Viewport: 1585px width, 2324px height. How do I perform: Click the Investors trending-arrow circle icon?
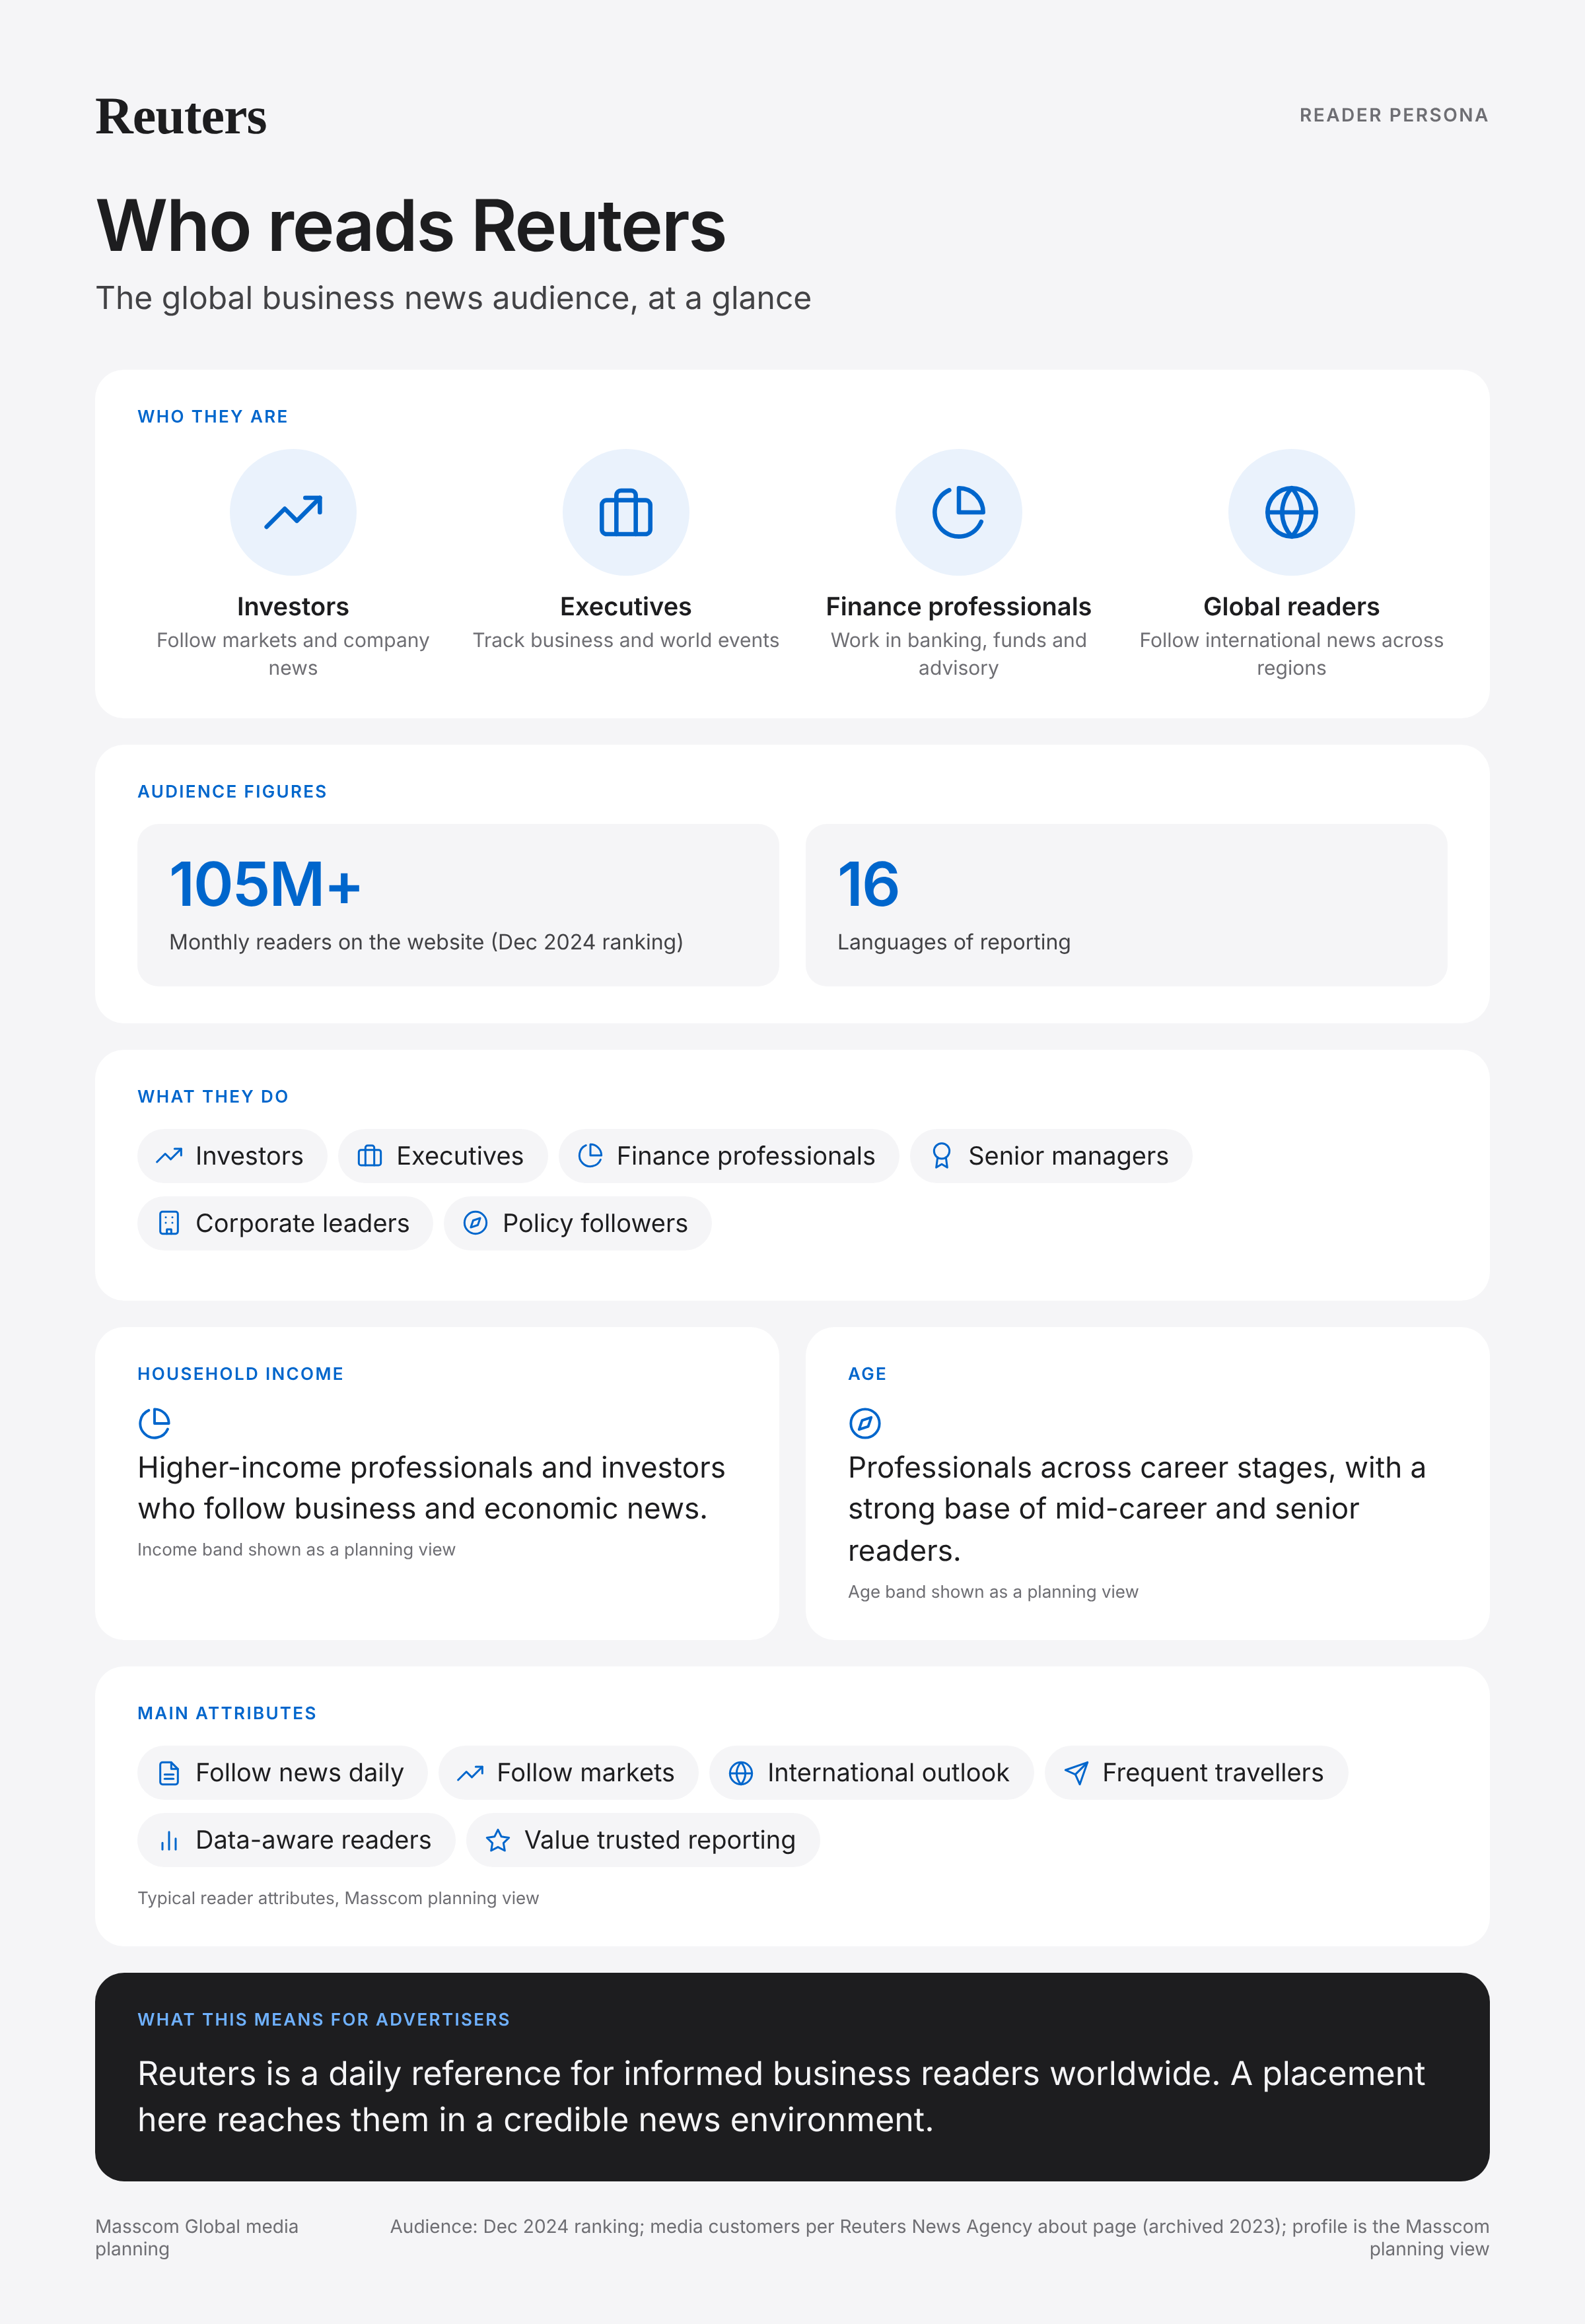pos(293,512)
